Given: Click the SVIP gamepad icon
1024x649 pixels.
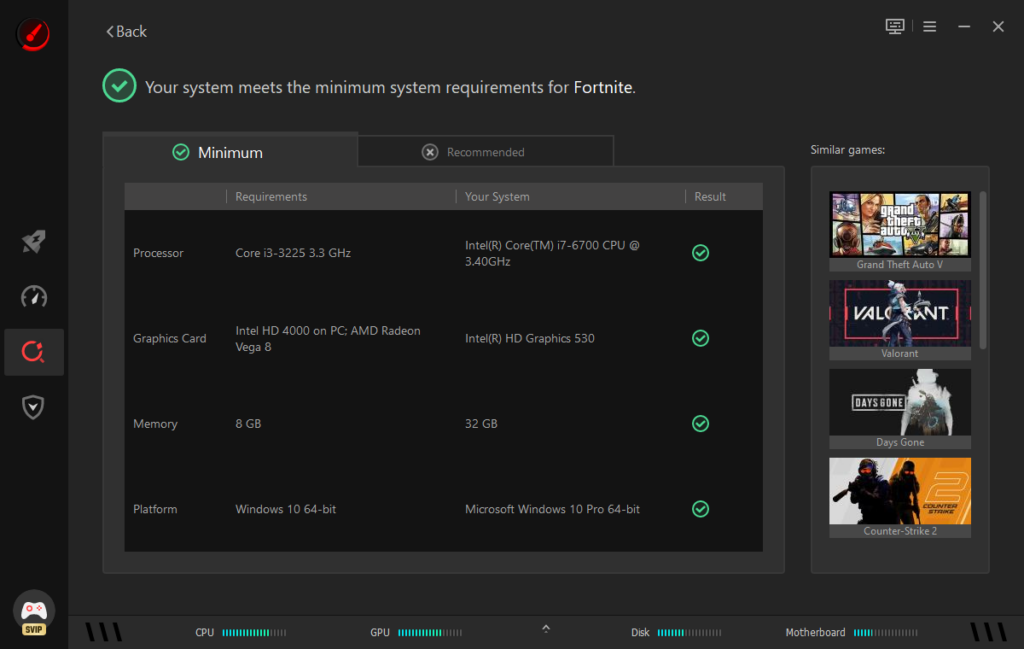Looking at the screenshot, I should pos(33,613).
